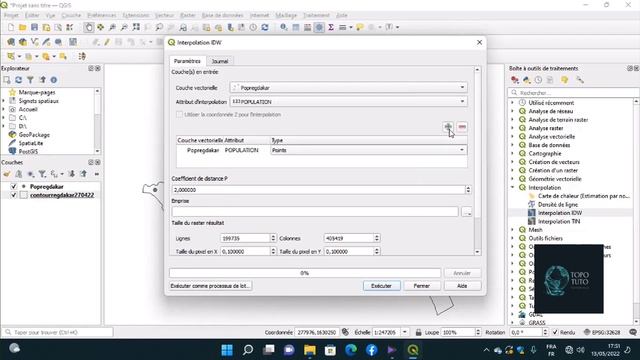Select the Identify features tool

coord(283,27)
